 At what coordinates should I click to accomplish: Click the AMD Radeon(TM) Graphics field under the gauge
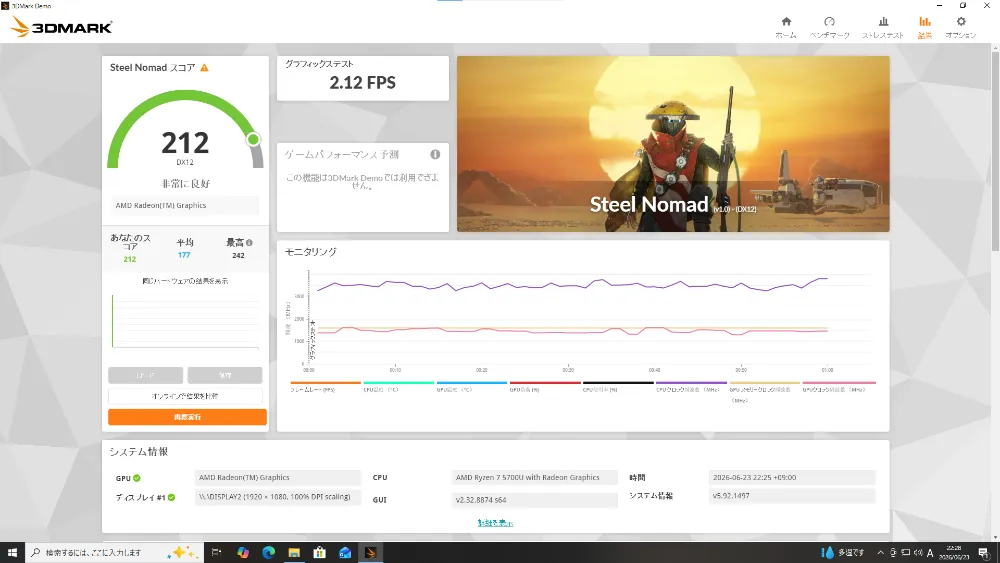184,205
